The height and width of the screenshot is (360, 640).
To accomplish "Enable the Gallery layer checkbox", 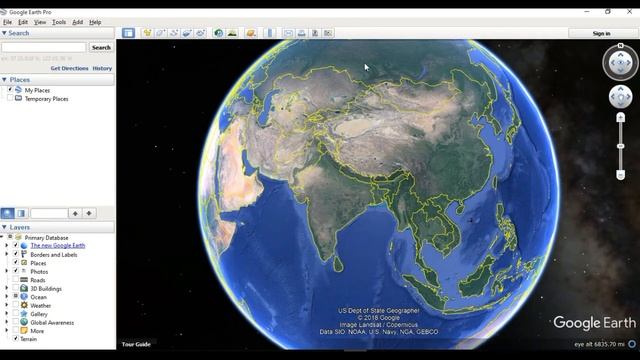I will coord(16,313).
